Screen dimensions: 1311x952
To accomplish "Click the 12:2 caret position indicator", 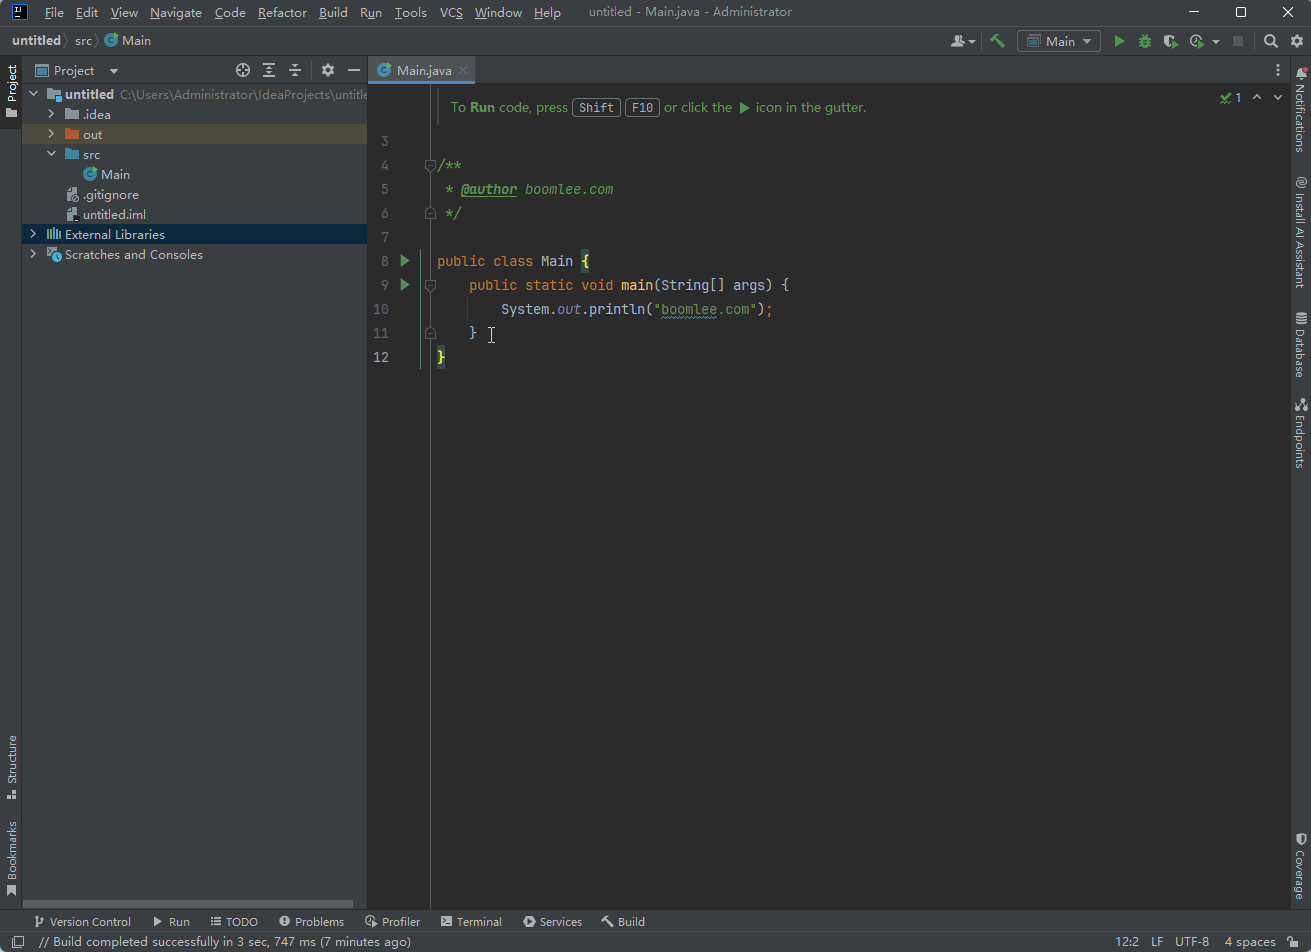I will click(x=1127, y=941).
